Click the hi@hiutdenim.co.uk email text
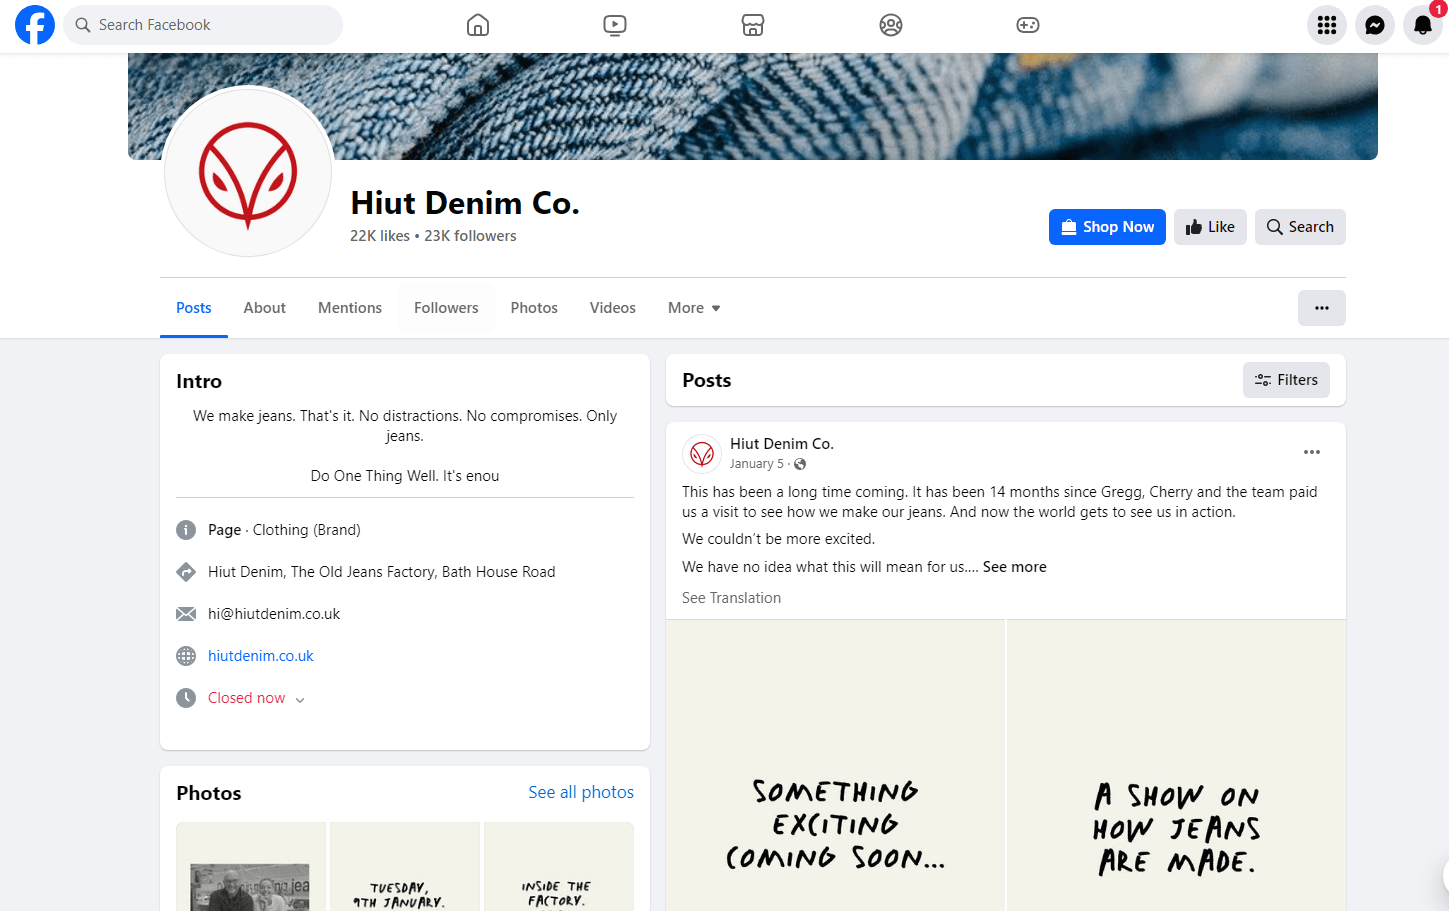1449x911 pixels. click(x=274, y=614)
